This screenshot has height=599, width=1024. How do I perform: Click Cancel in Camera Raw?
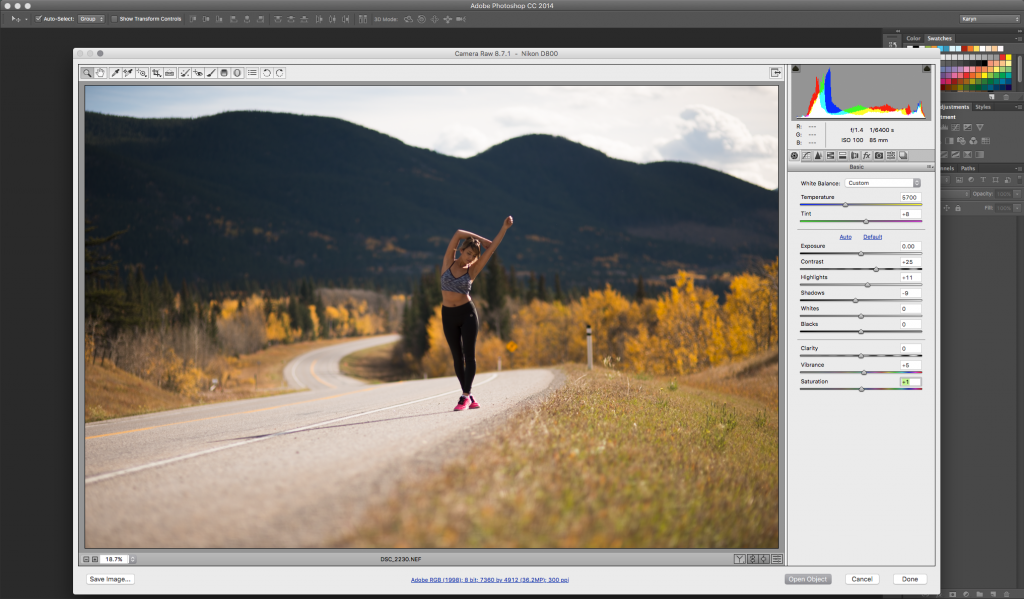(x=862, y=579)
